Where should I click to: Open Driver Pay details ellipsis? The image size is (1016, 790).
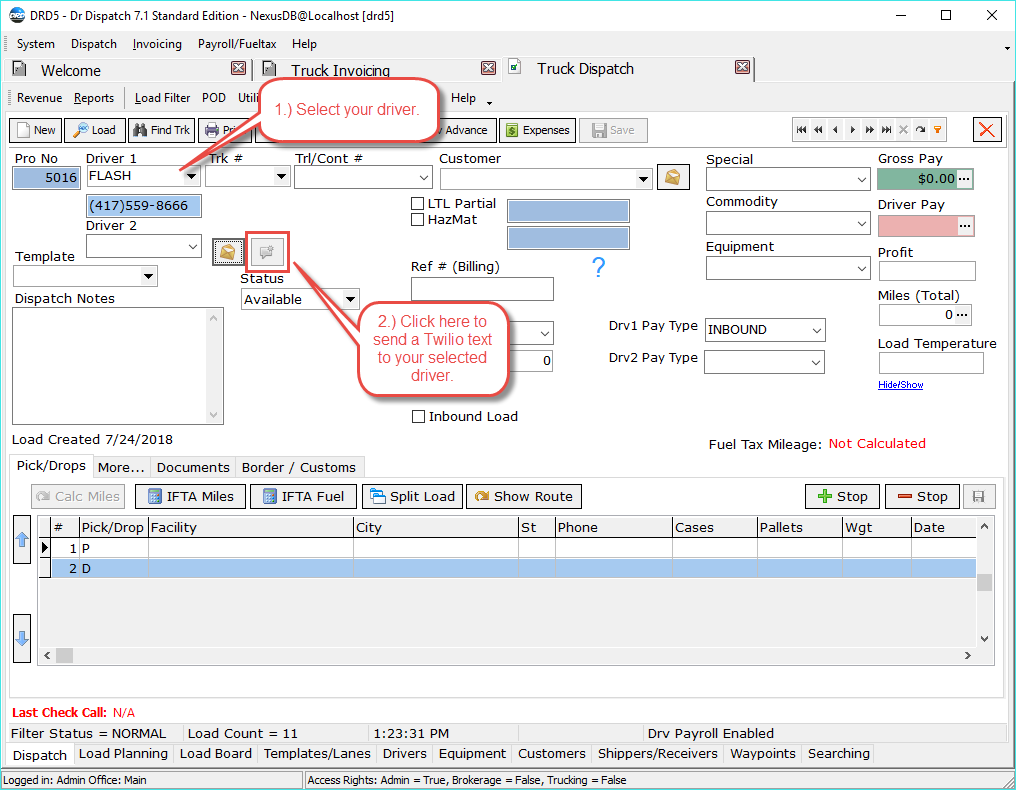pyautogui.click(x=965, y=226)
